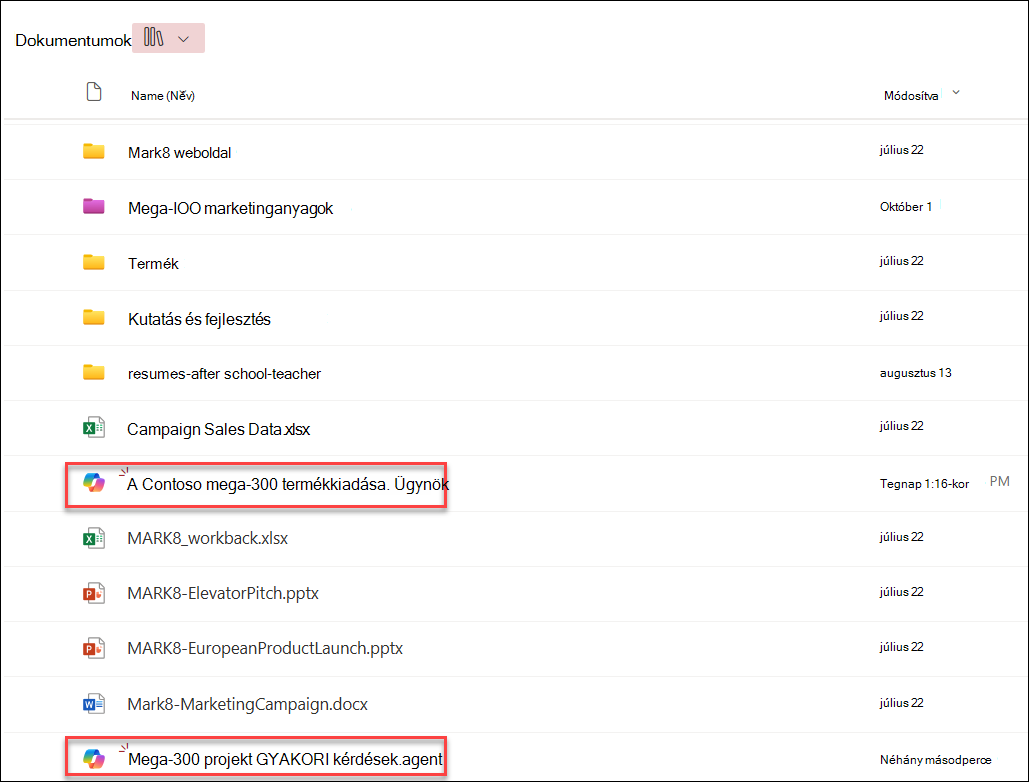Click the PowerPoint icon for MARK8-ElevatorPitch
Image resolution: width=1029 pixels, height=782 pixels.
pyautogui.click(x=94, y=593)
